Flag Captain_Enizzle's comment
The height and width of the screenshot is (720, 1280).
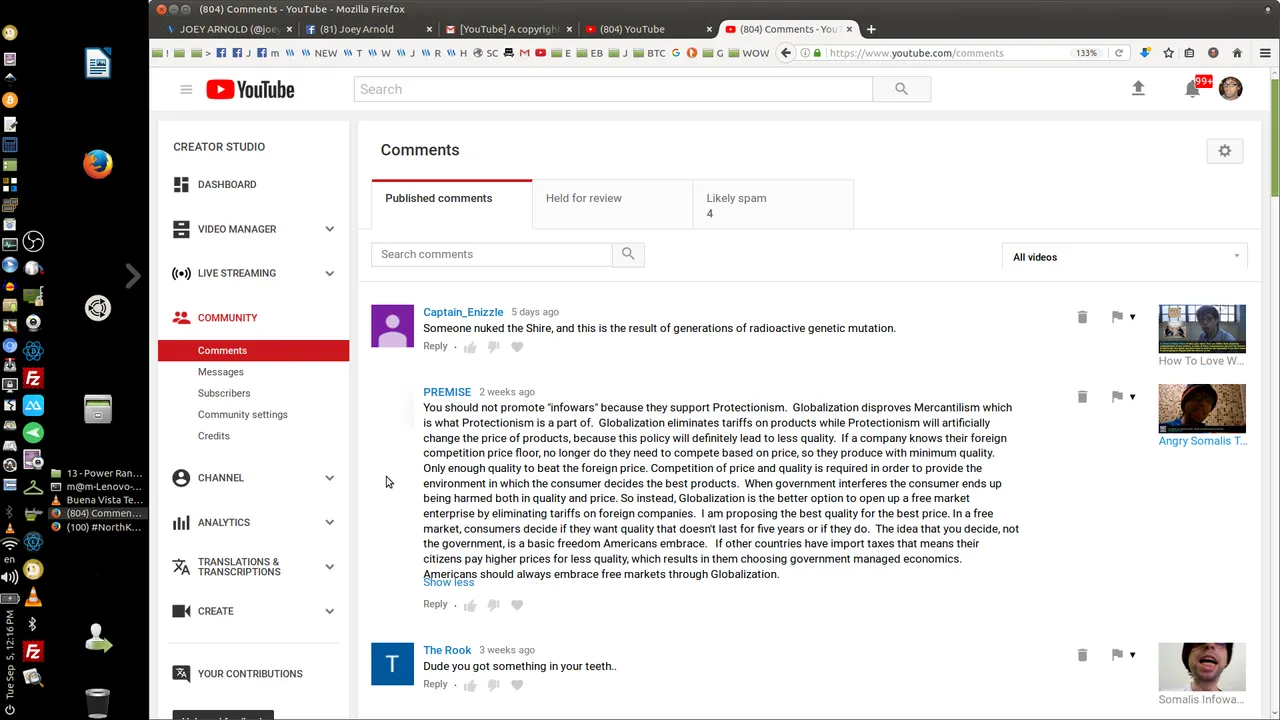[1117, 317]
